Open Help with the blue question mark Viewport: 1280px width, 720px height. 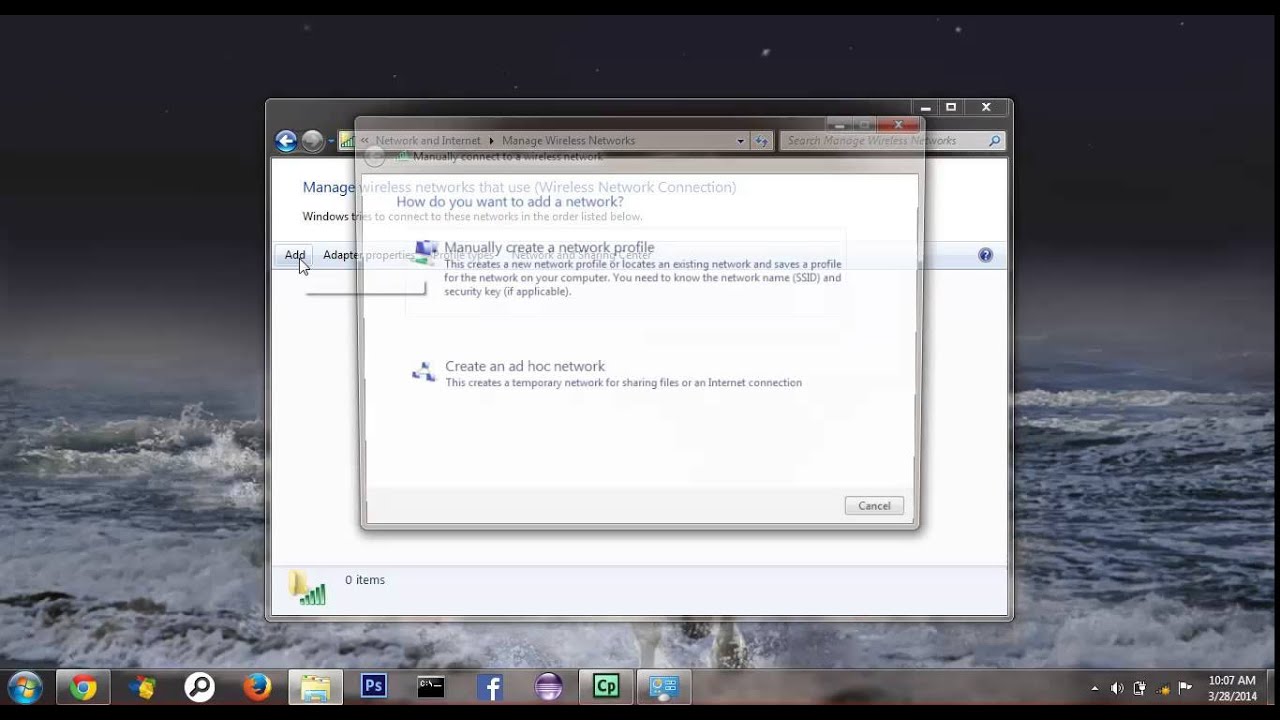pyautogui.click(x=986, y=255)
